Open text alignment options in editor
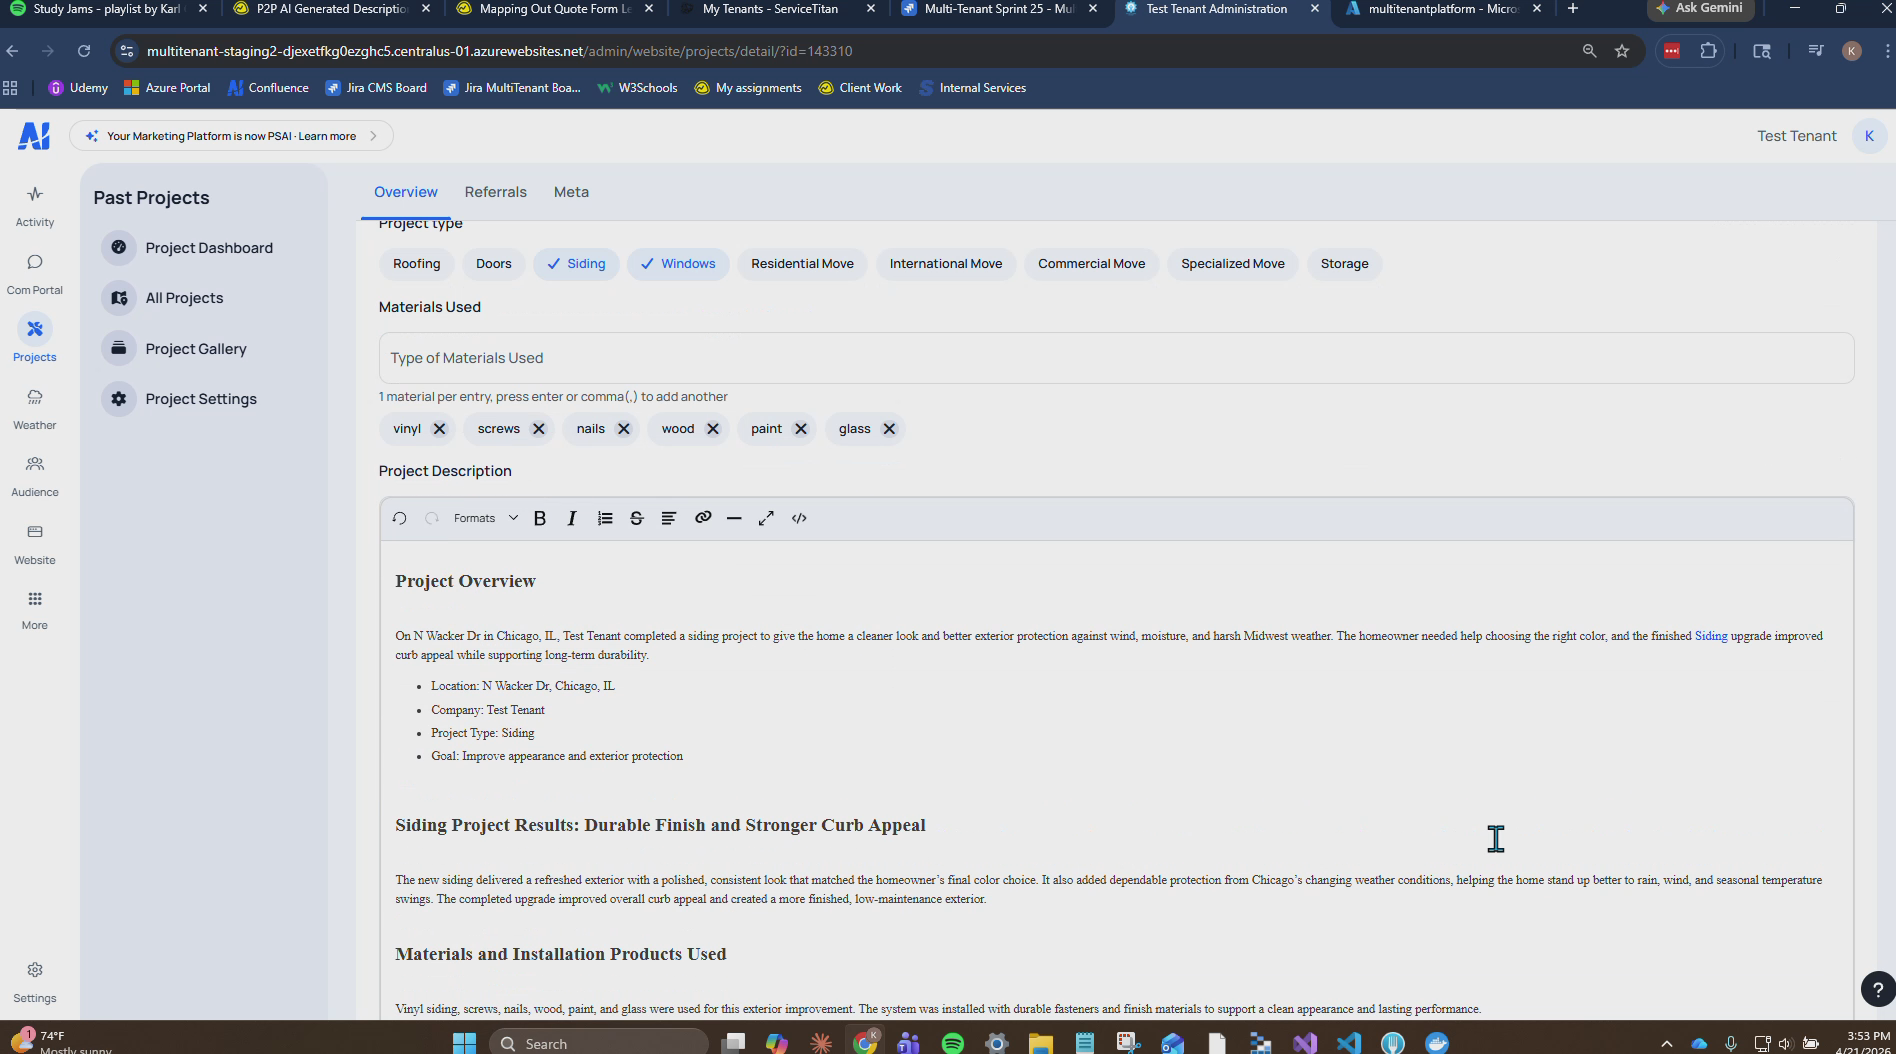 click(x=669, y=518)
